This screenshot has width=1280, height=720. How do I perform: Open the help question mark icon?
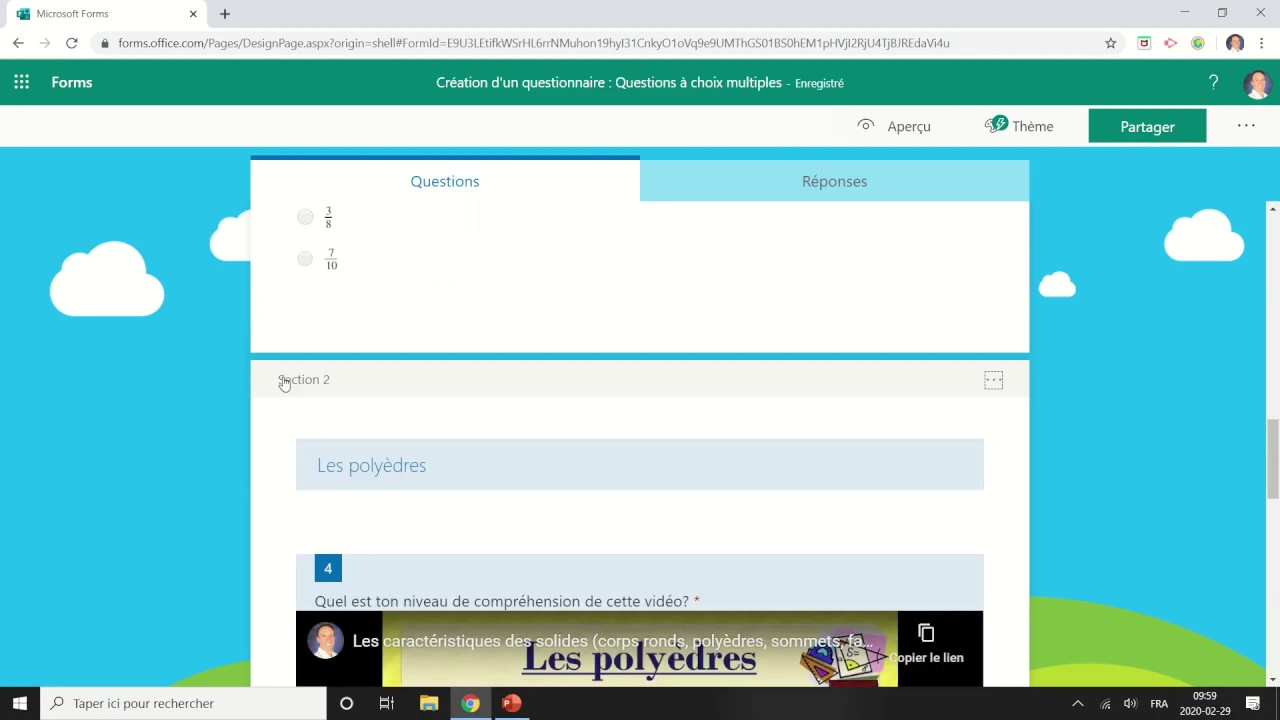pyautogui.click(x=1213, y=82)
